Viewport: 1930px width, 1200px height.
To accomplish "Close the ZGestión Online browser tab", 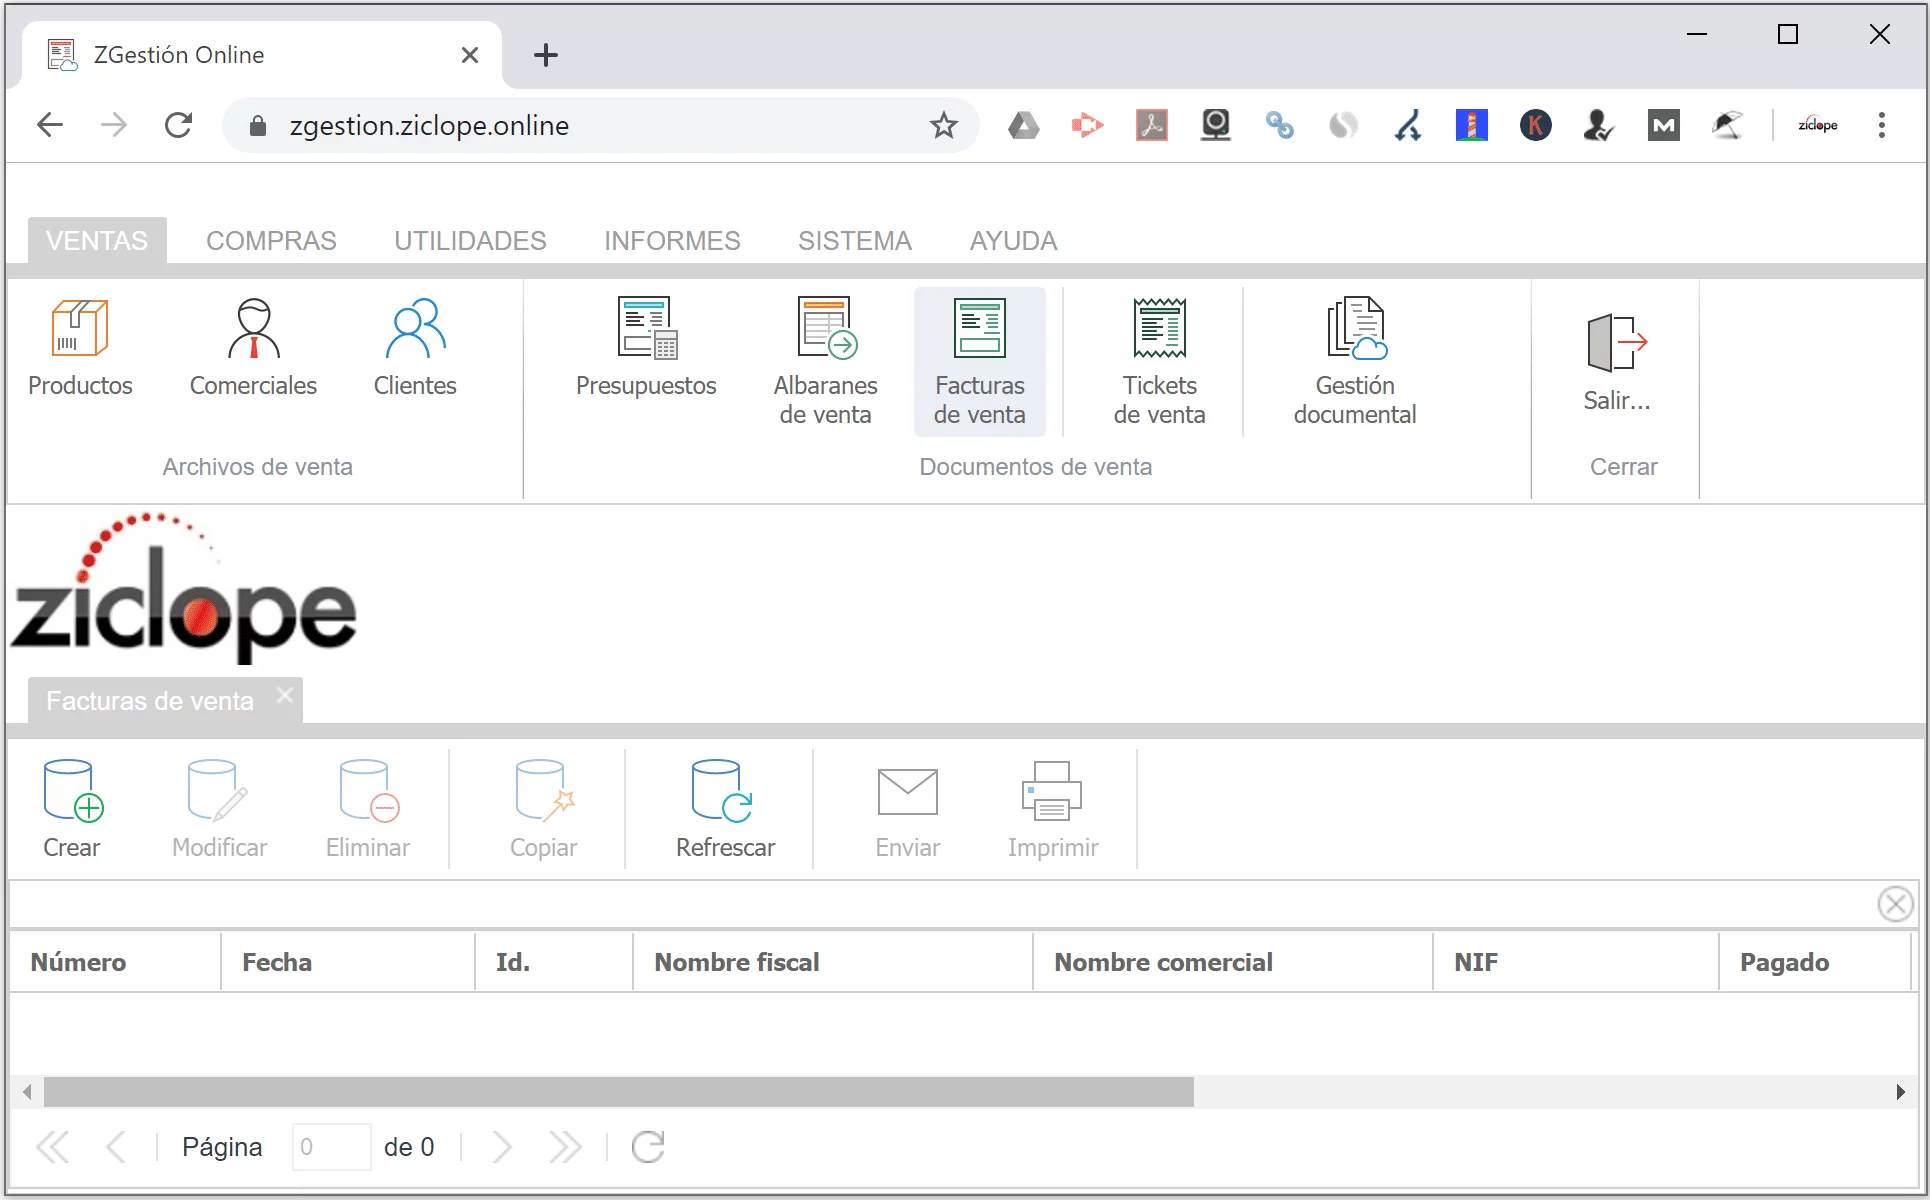I will coord(470,55).
